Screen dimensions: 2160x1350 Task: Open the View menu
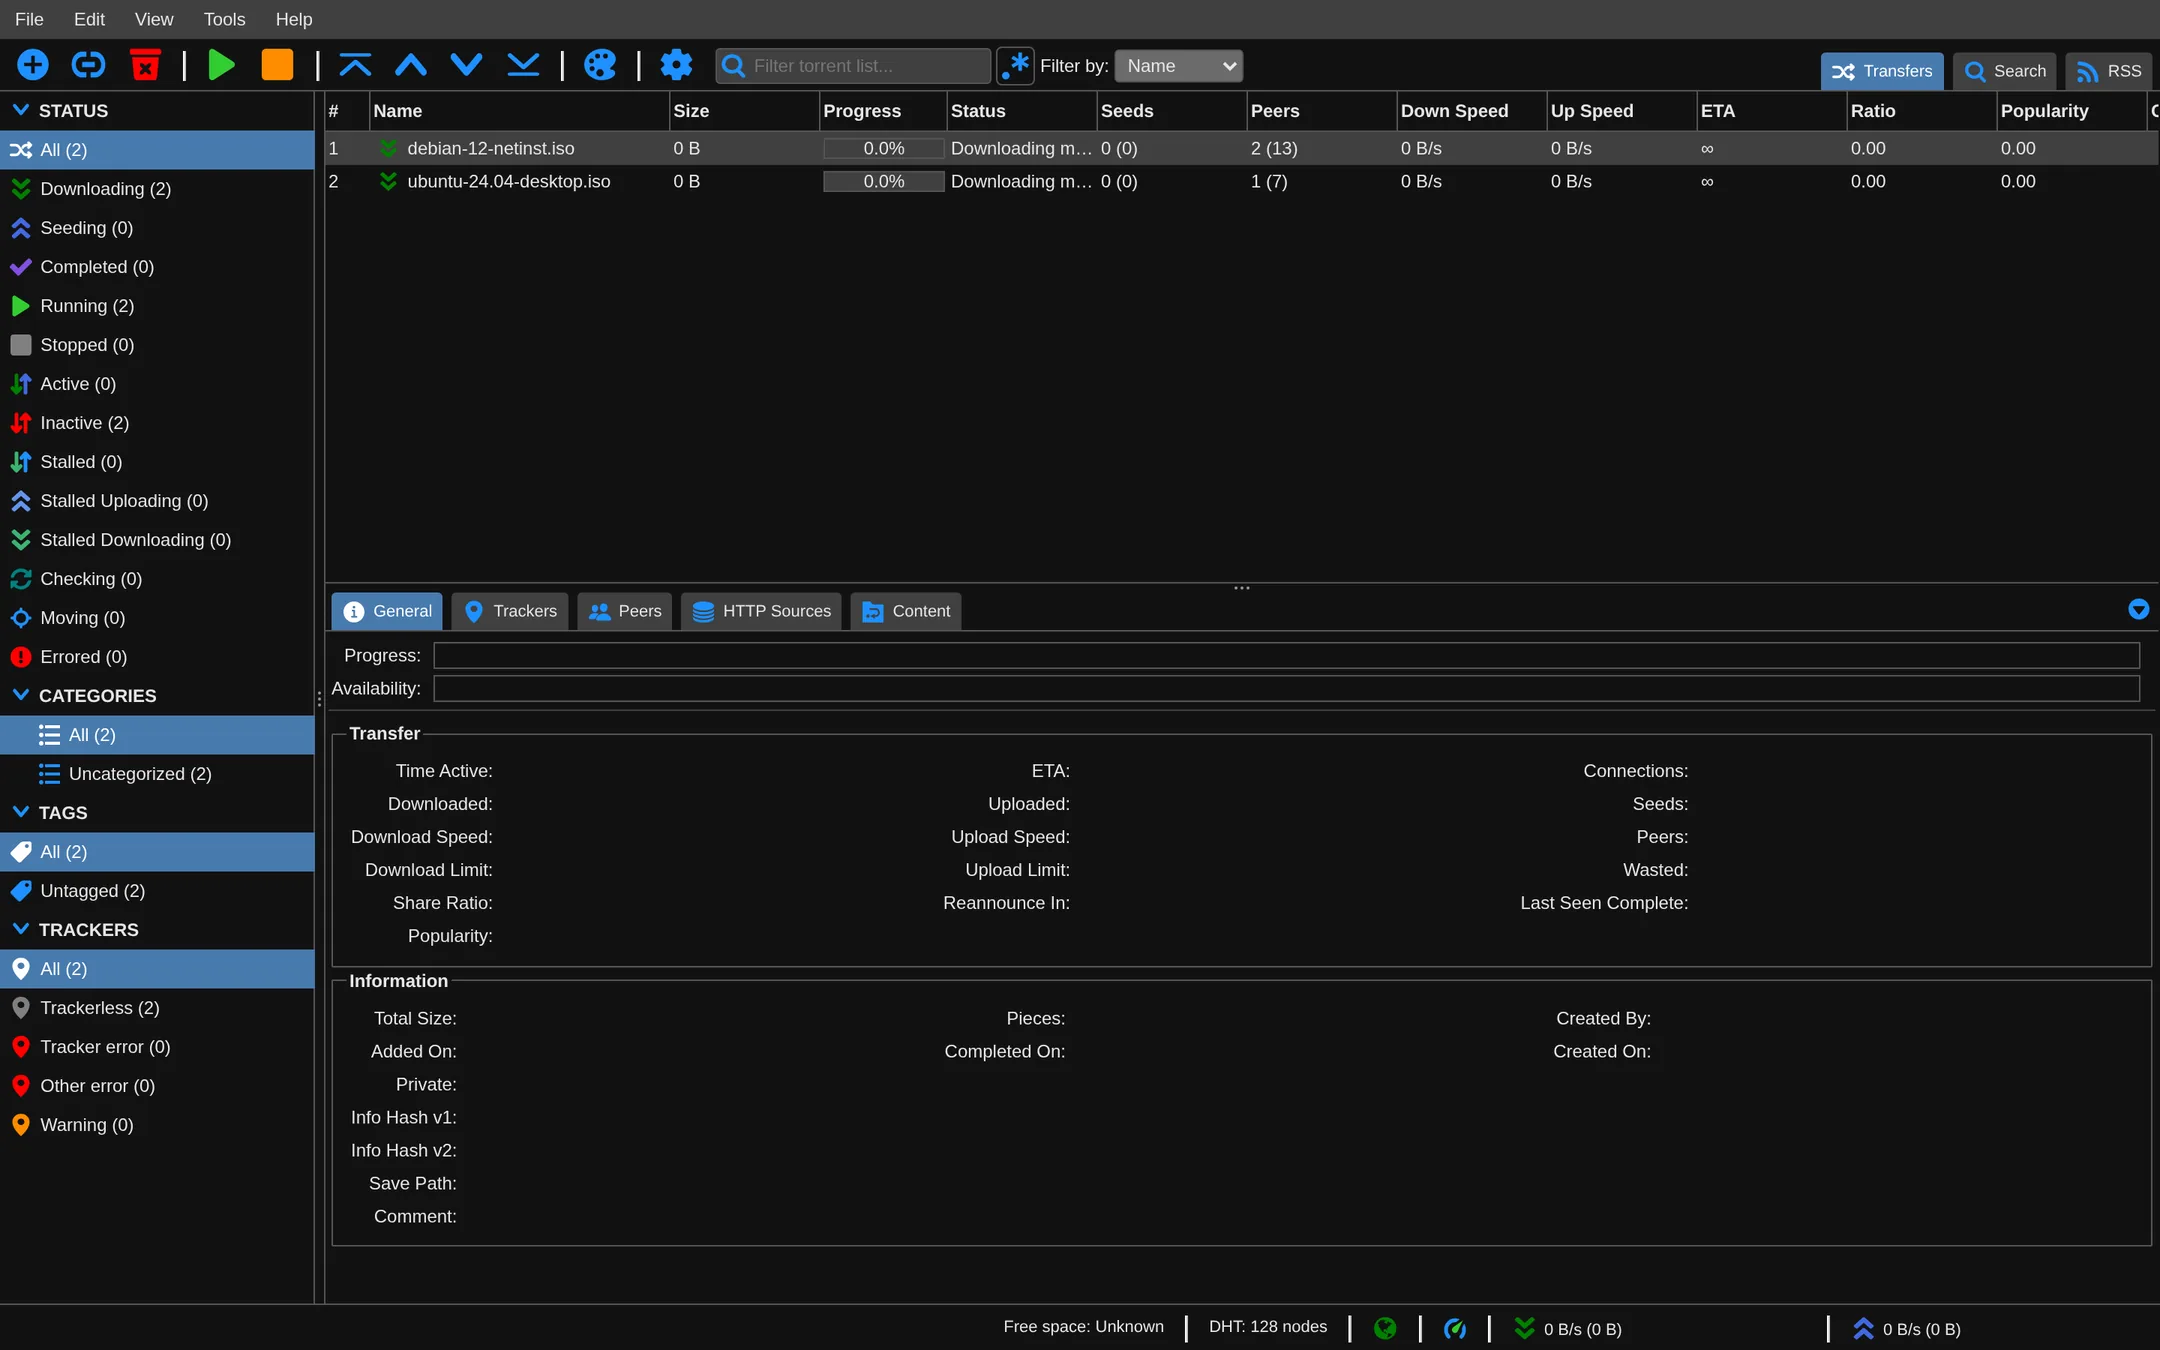(154, 19)
